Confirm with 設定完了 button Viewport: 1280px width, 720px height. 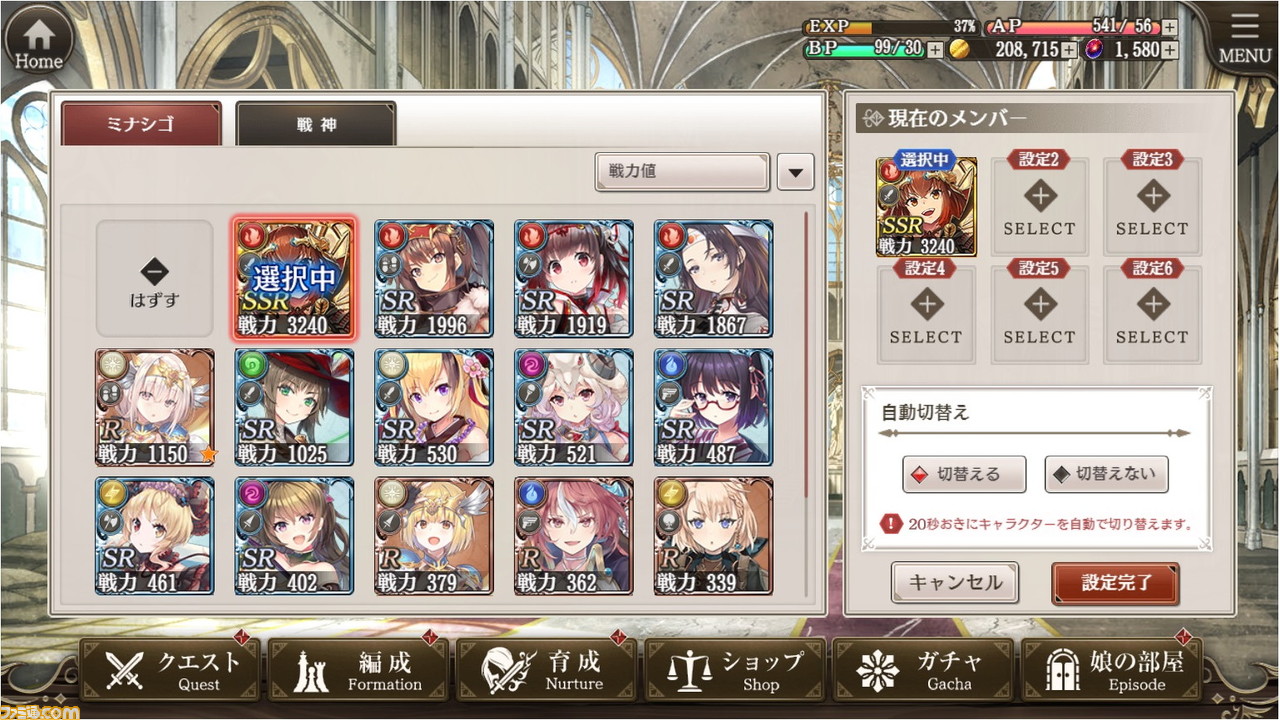tap(1116, 582)
